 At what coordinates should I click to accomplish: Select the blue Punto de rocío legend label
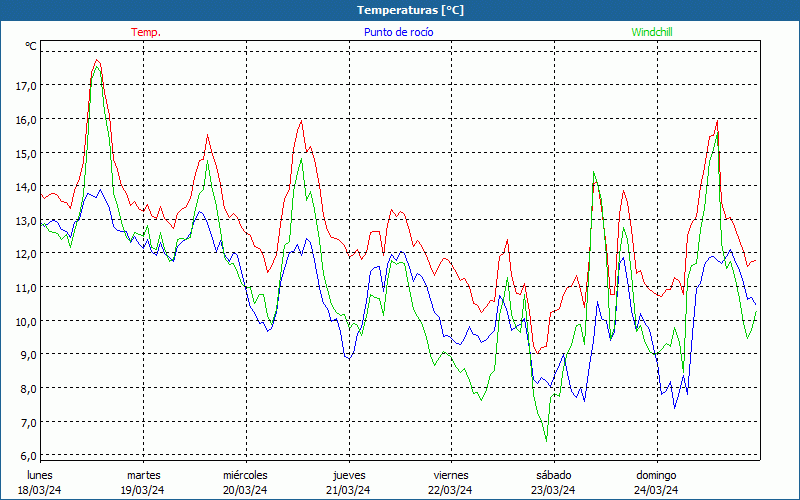pos(398,32)
